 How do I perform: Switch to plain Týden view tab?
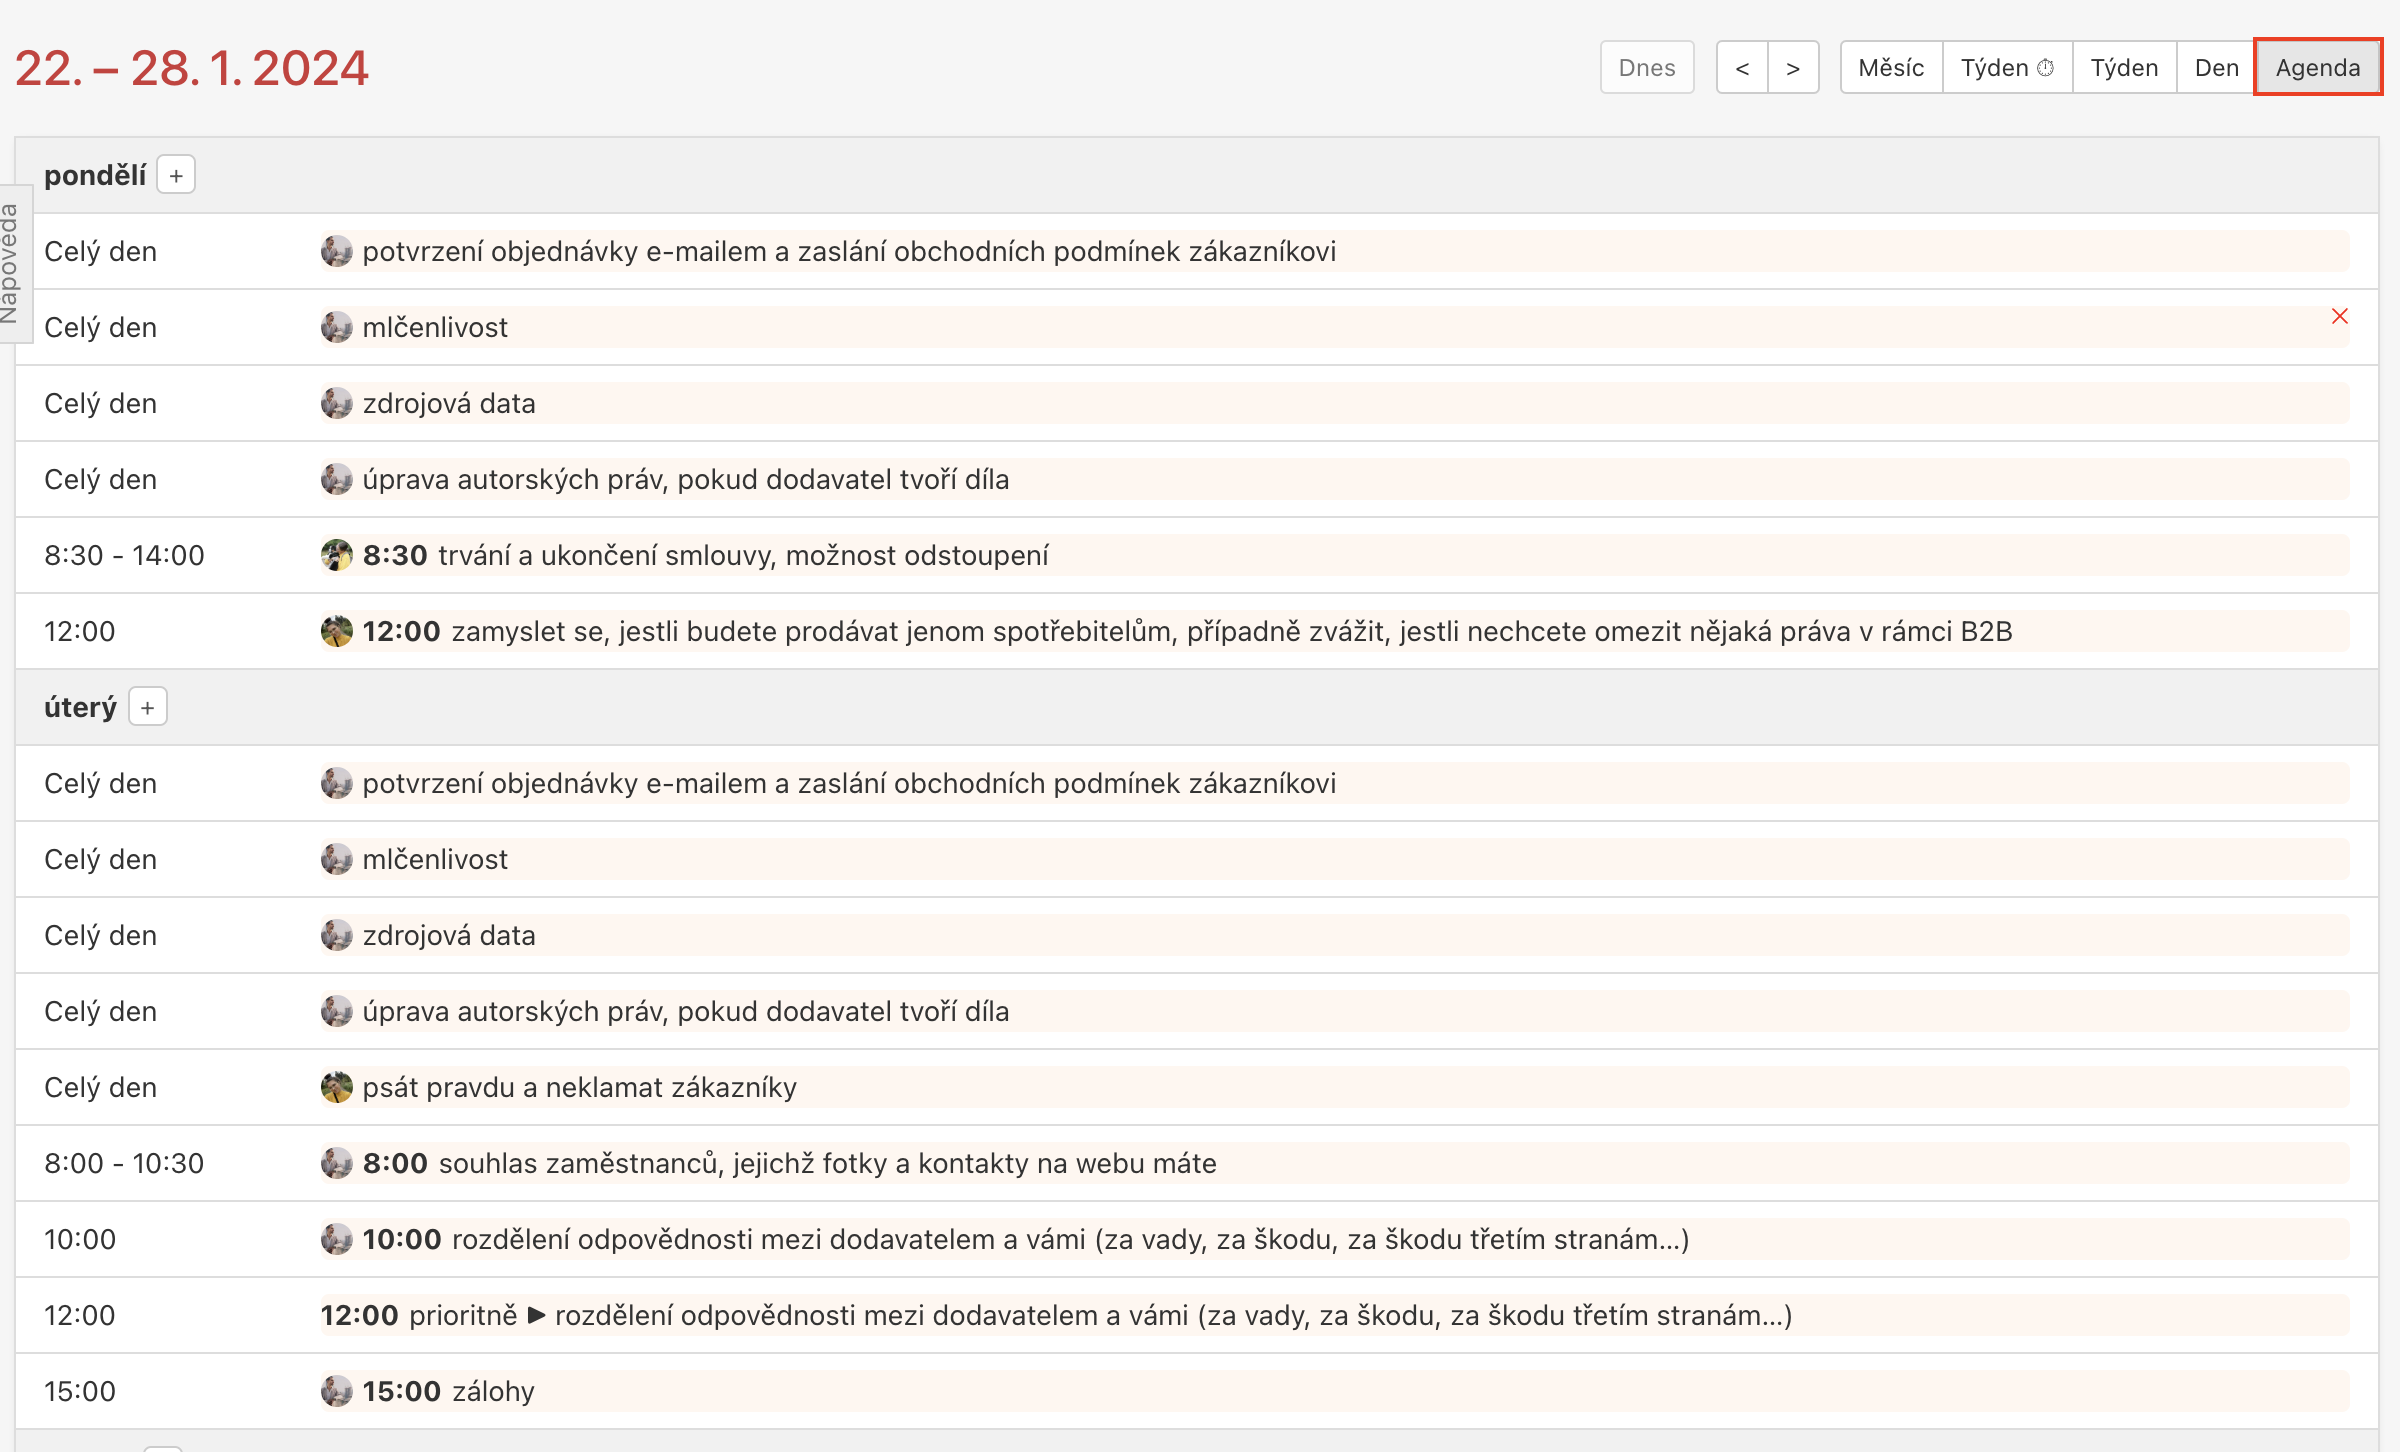(2124, 67)
